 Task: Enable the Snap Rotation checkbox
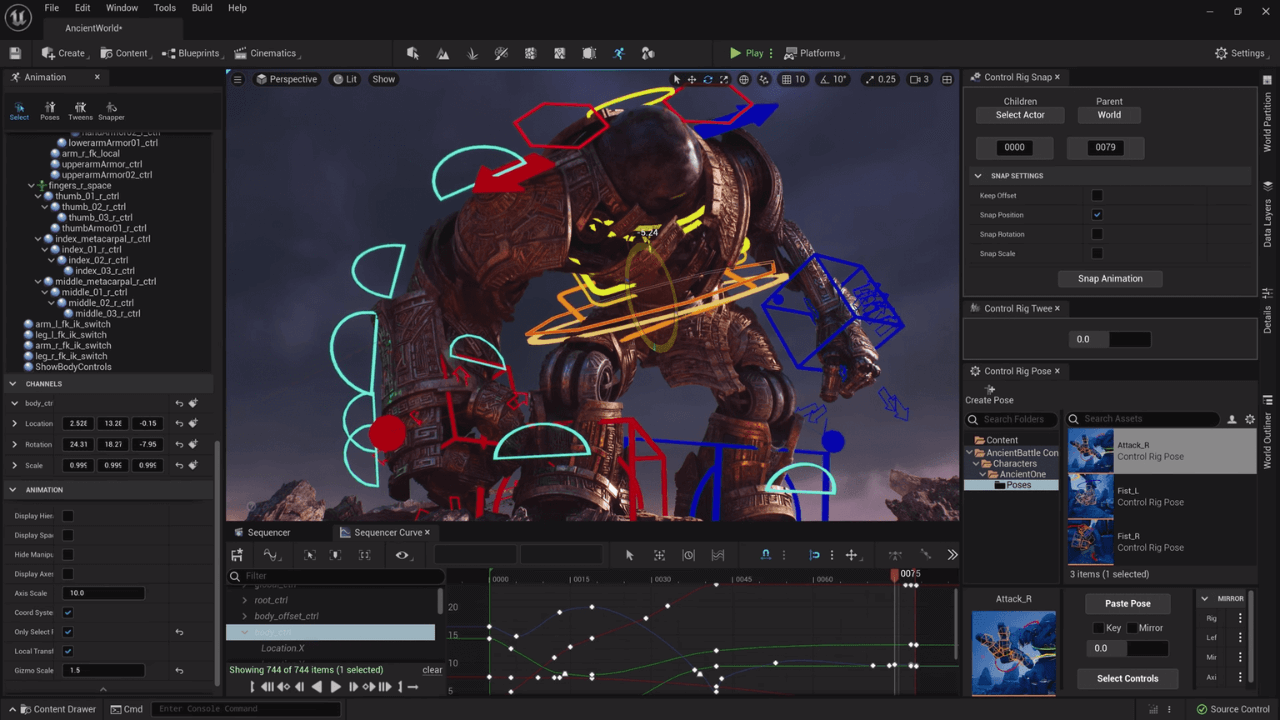[x=1097, y=233]
